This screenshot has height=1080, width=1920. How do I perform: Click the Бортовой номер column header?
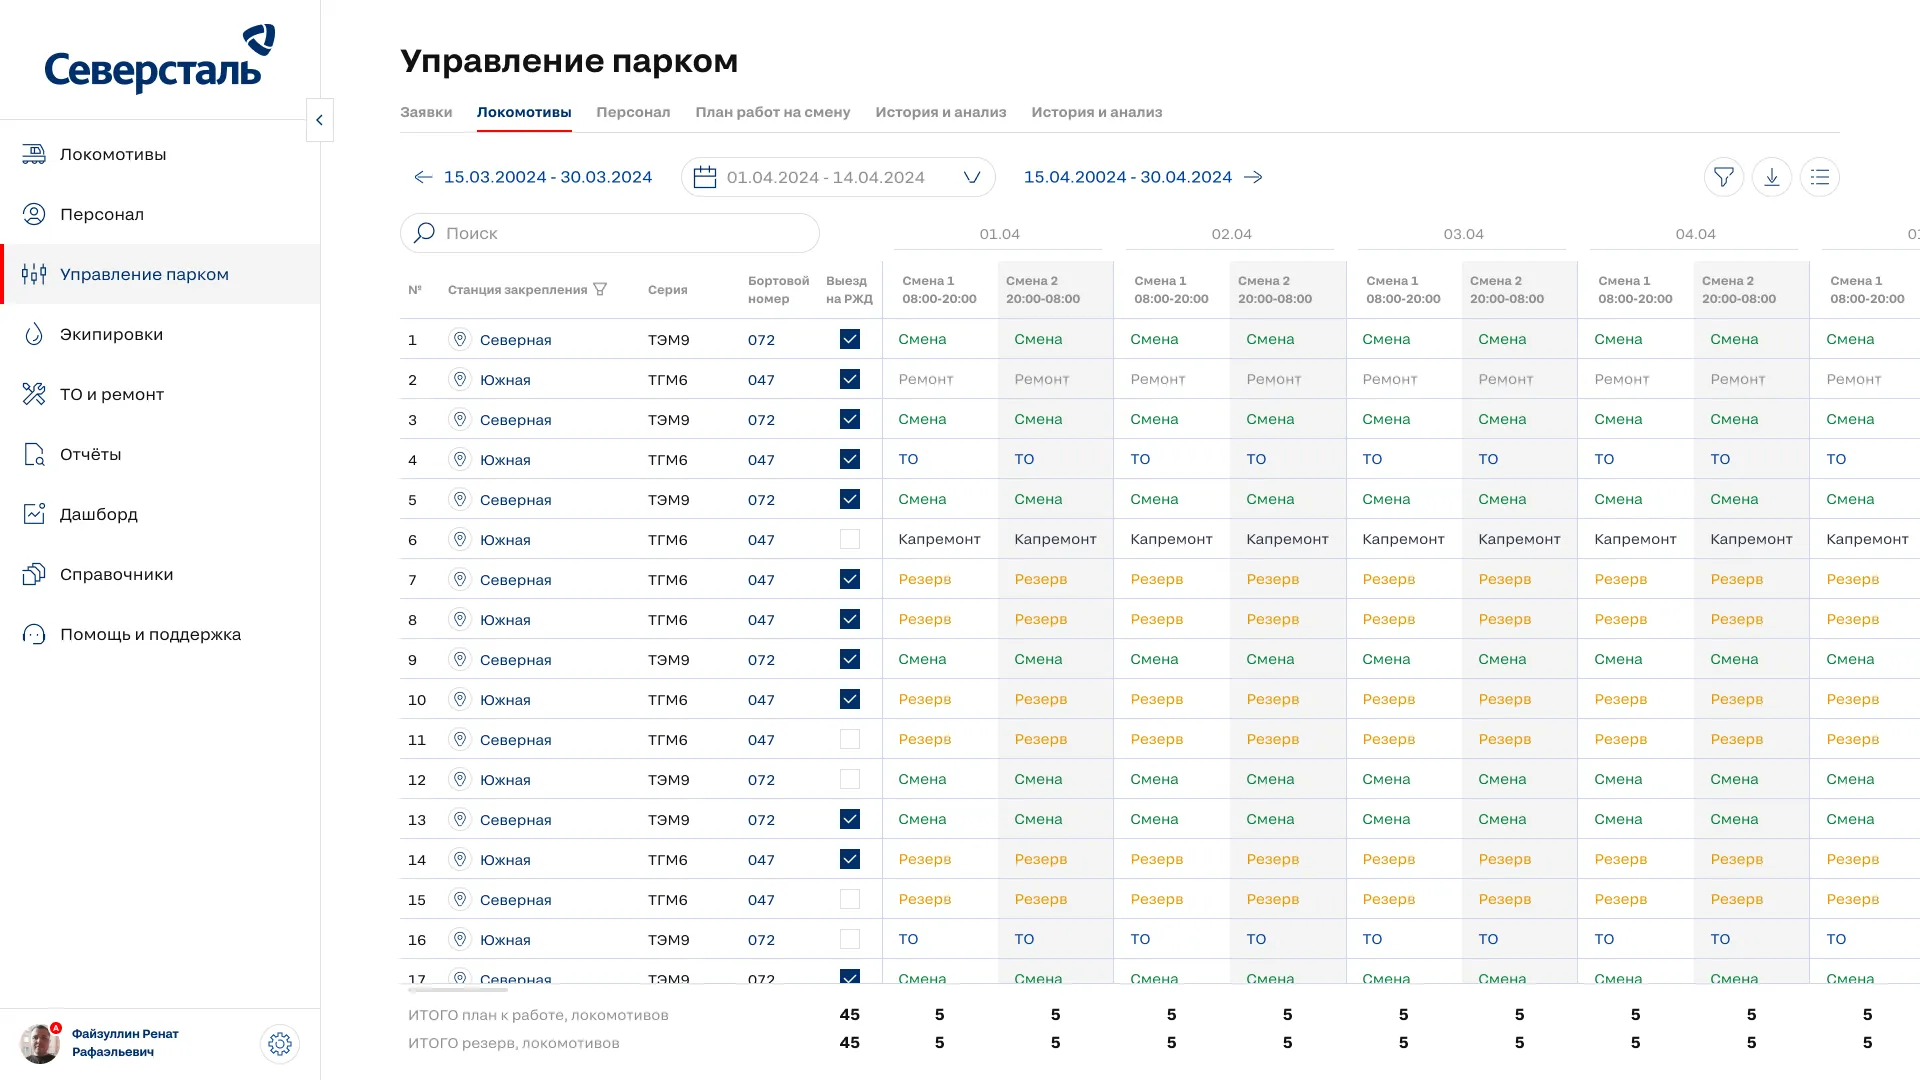[778, 290]
